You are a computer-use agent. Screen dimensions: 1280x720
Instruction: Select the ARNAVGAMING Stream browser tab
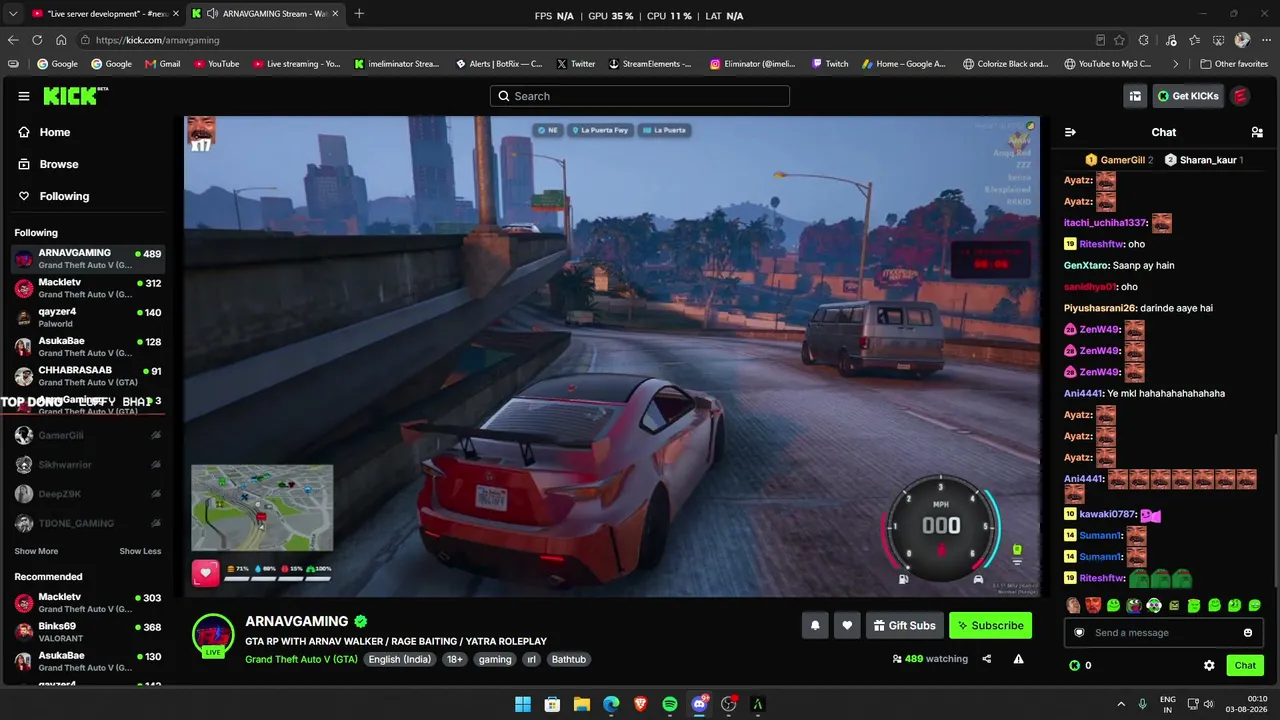264,14
